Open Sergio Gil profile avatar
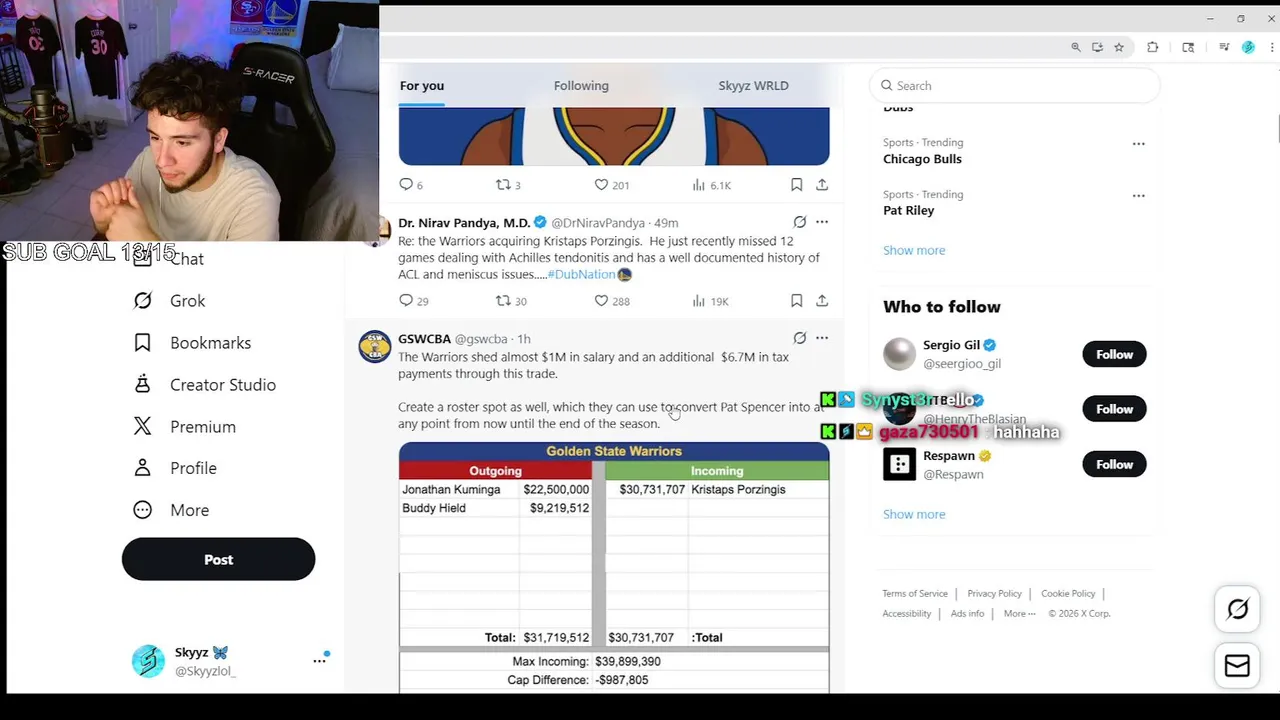This screenshot has width=1280, height=720. pyautogui.click(x=899, y=354)
